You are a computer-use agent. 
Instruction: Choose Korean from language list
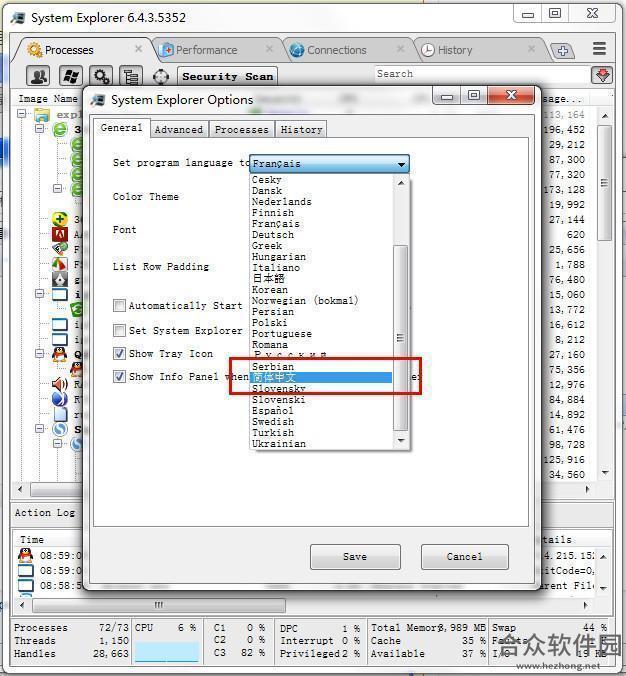click(321, 290)
